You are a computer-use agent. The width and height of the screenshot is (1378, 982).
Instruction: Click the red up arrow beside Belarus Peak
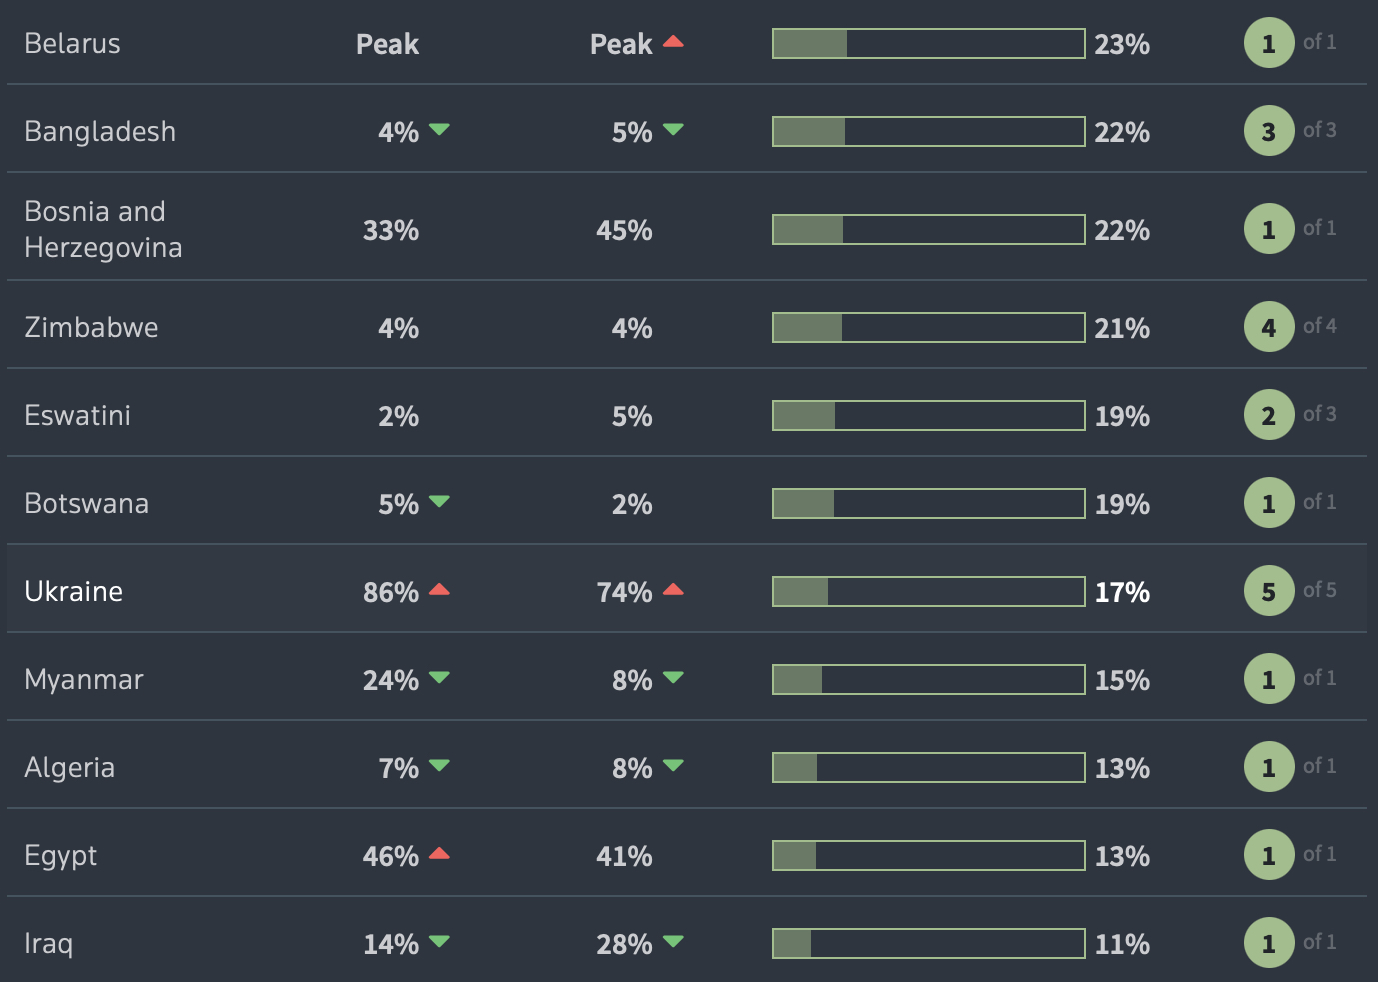[673, 42]
